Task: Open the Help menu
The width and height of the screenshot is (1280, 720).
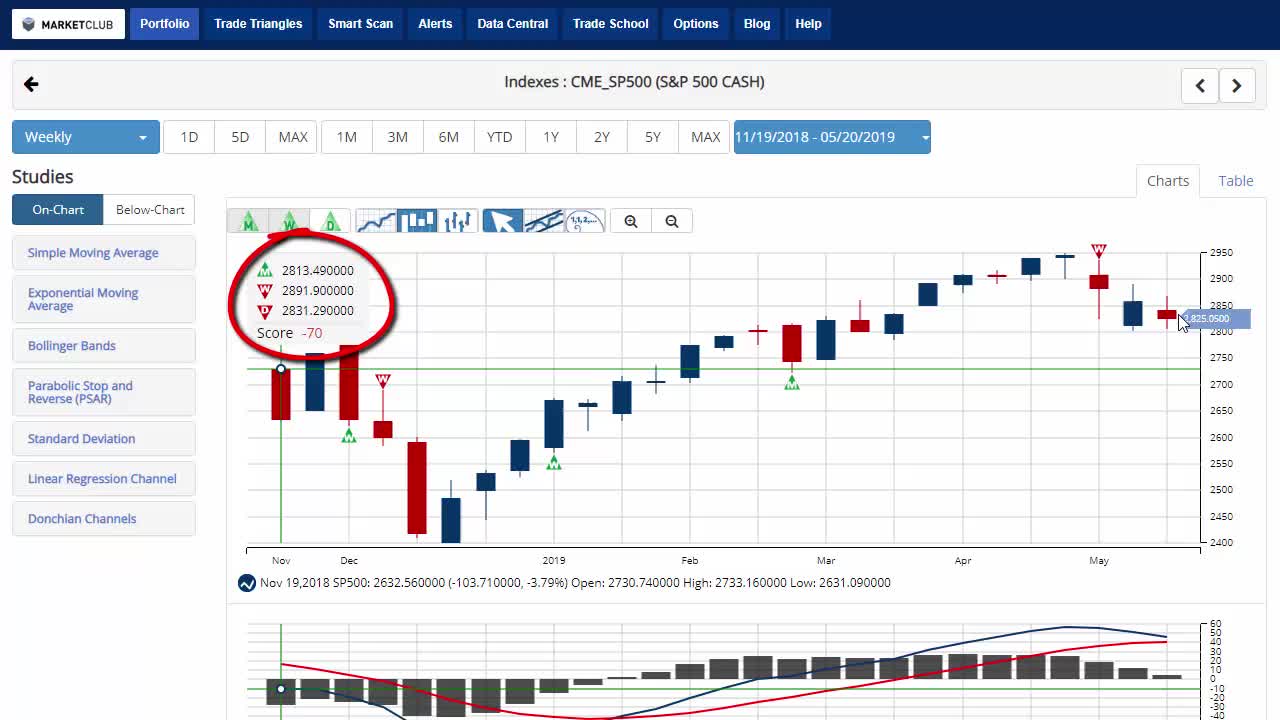Action: [x=808, y=24]
